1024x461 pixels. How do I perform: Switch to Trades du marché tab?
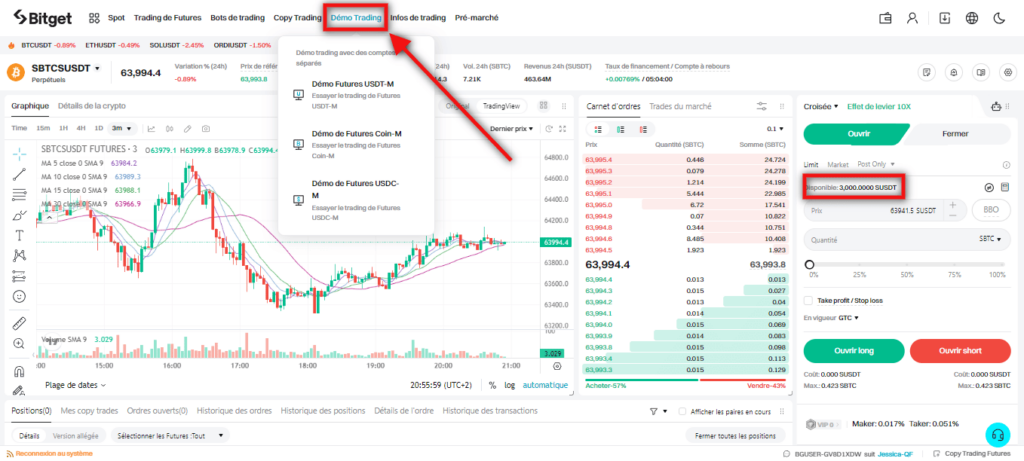(x=680, y=106)
